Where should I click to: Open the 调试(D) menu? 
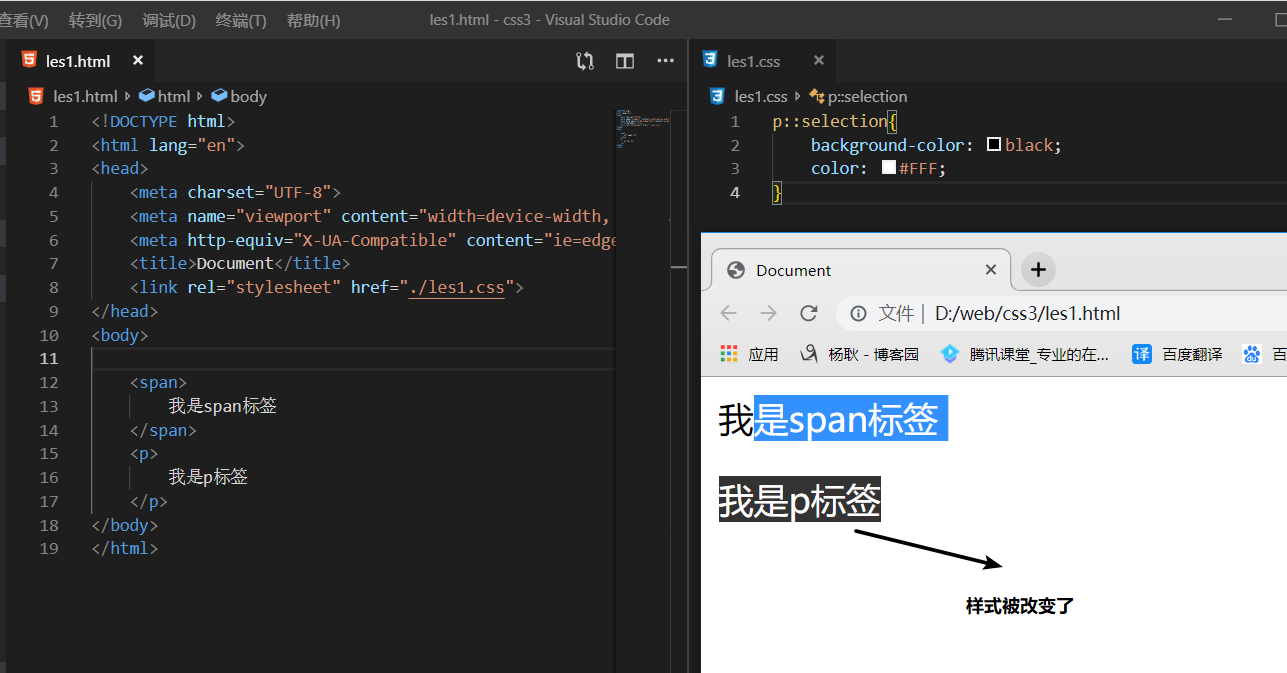(169, 20)
